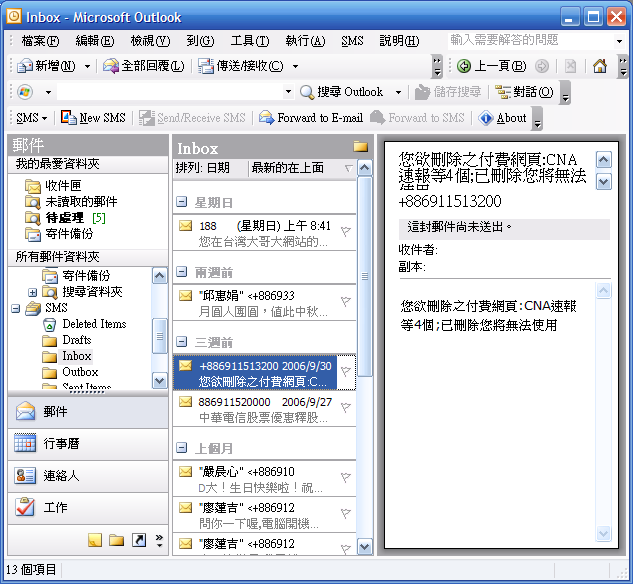The image size is (633, 584).
Task: Open the Drafts folder
Action: click(77, 340)
